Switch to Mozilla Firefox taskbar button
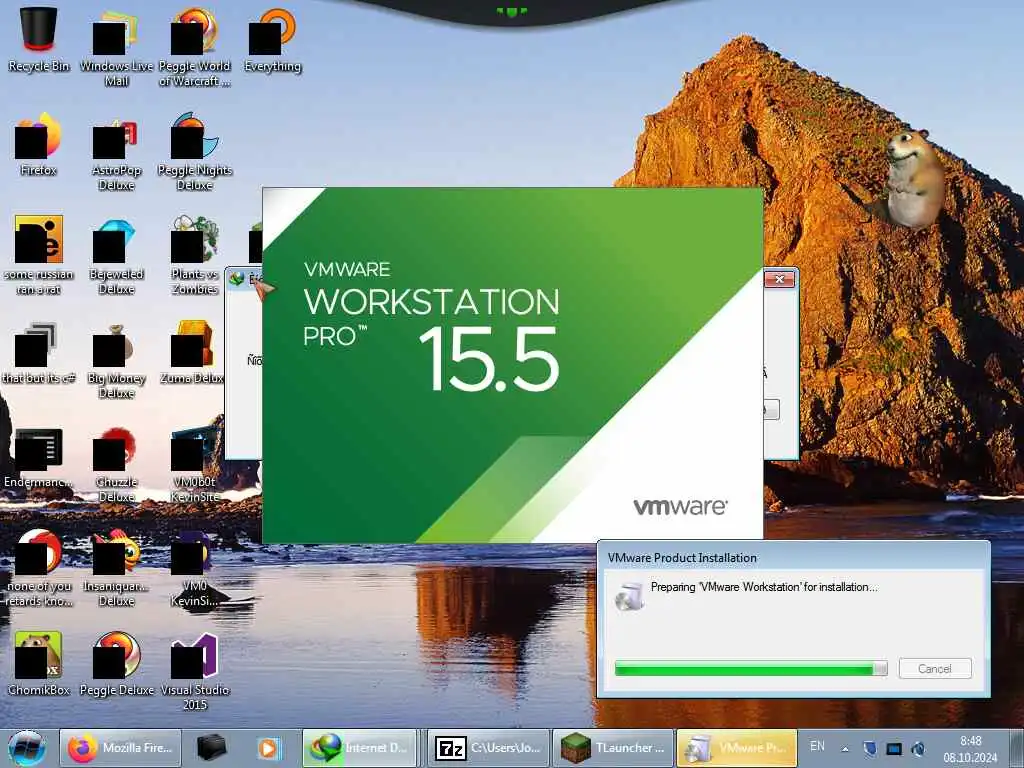This screenshot has height=768, width=1024. [120, 748]
